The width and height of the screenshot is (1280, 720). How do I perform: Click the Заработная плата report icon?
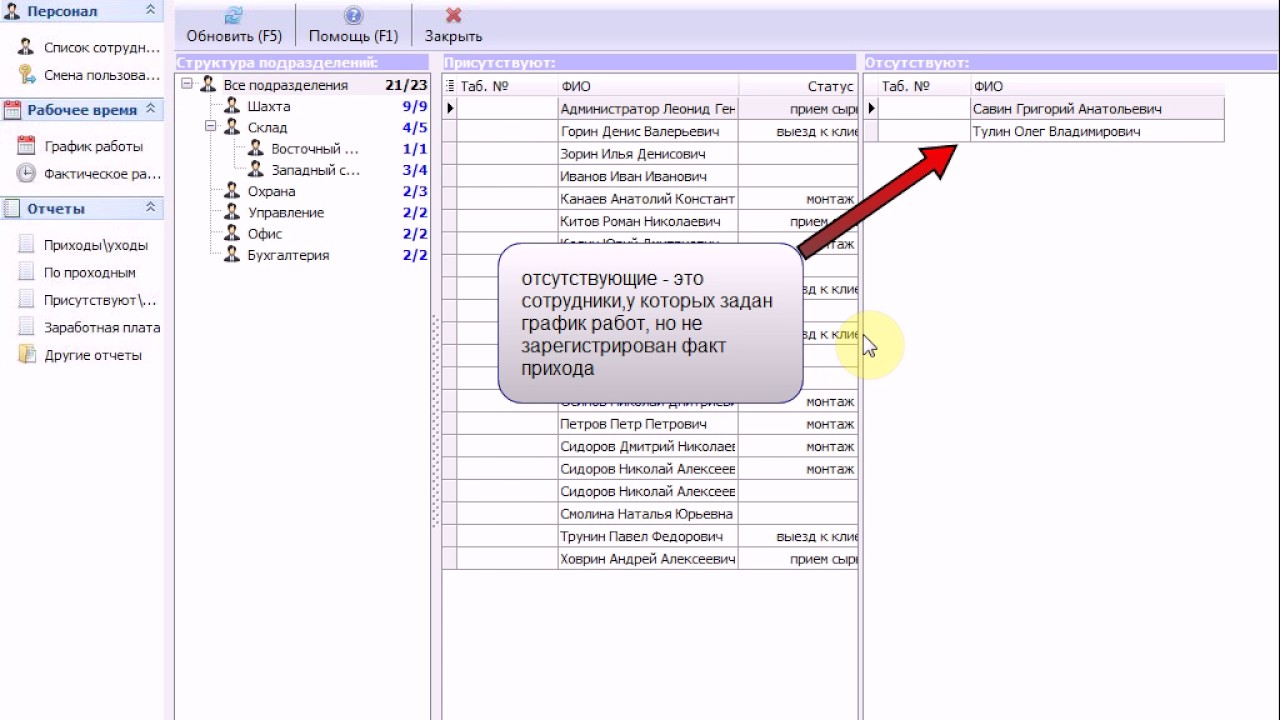pos(26,327)
